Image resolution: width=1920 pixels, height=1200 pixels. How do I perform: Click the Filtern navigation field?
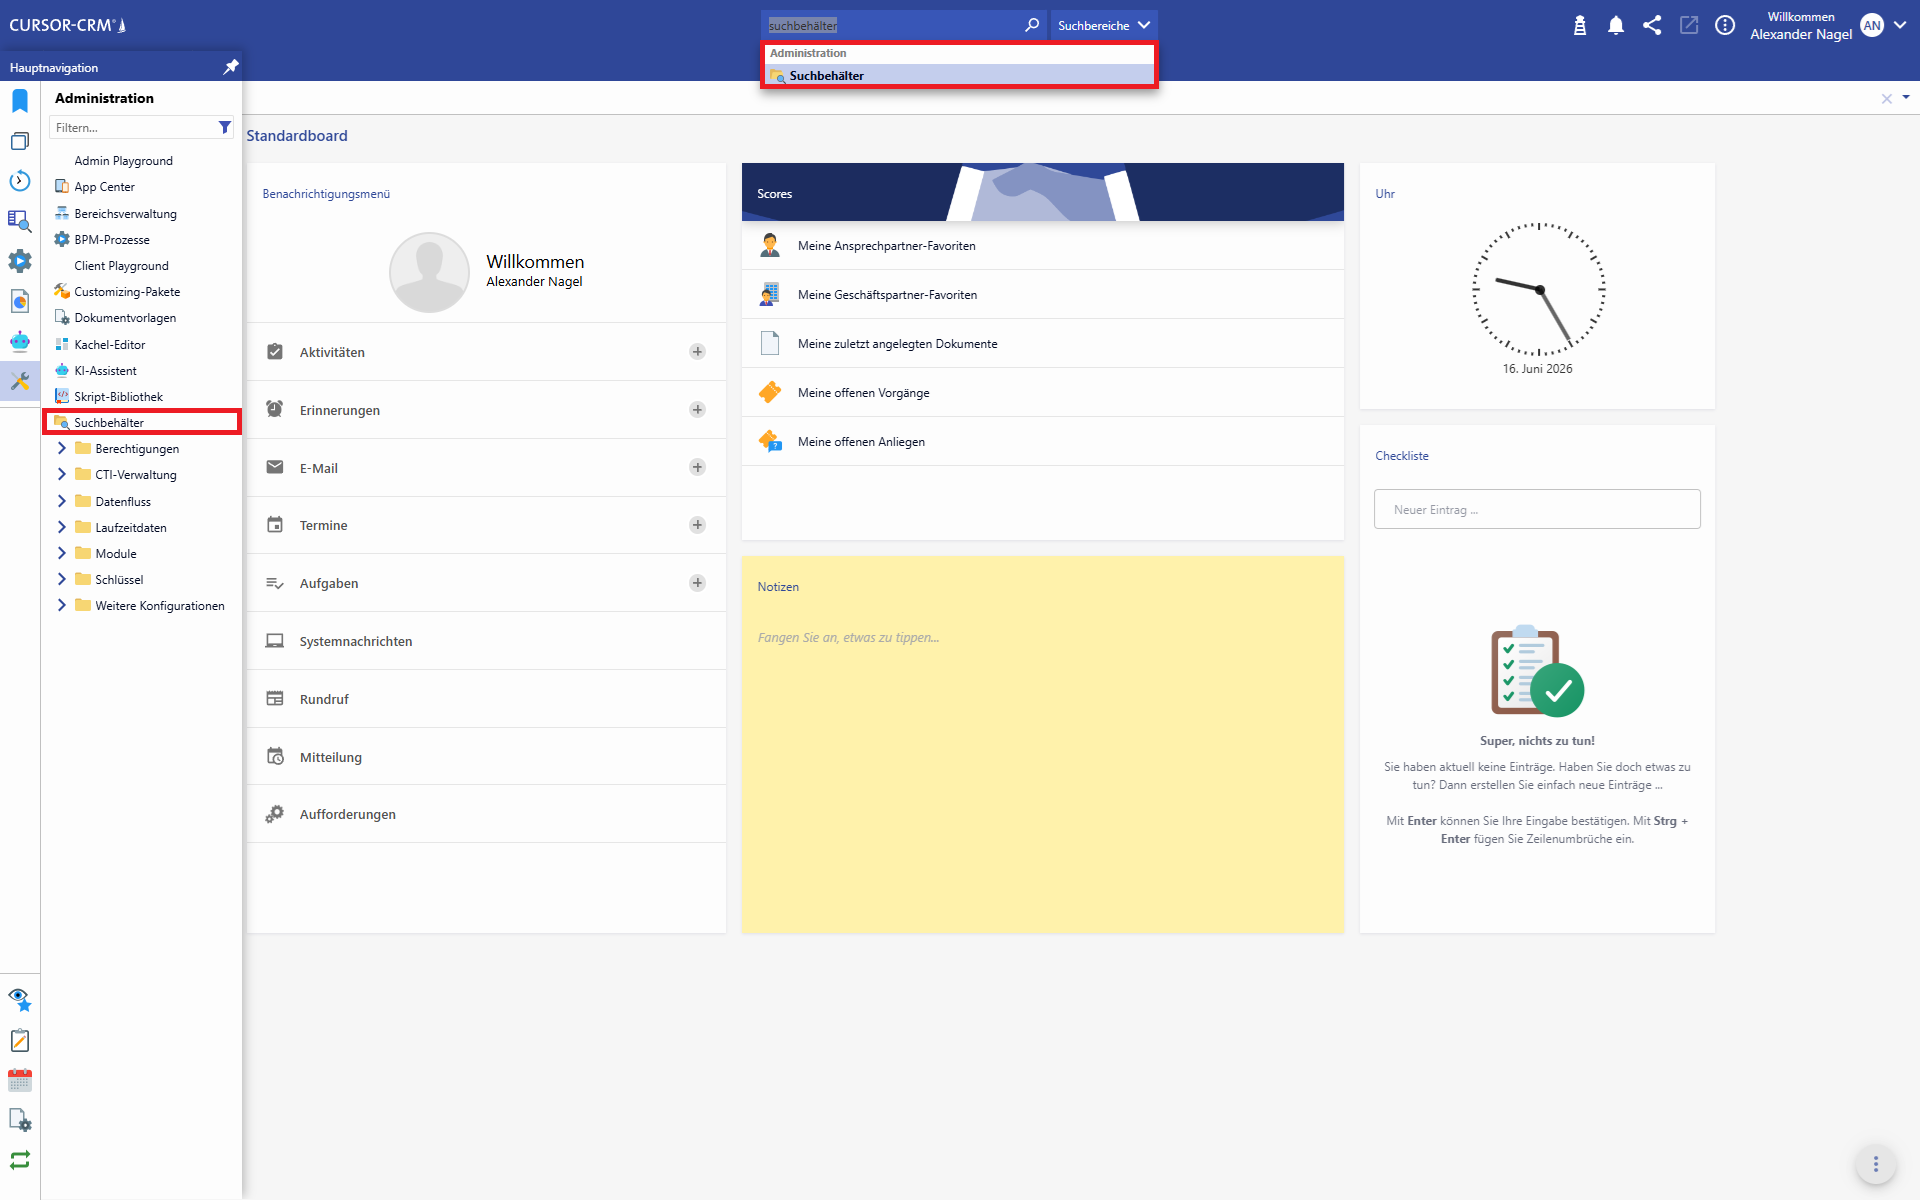tap(132, 127)
